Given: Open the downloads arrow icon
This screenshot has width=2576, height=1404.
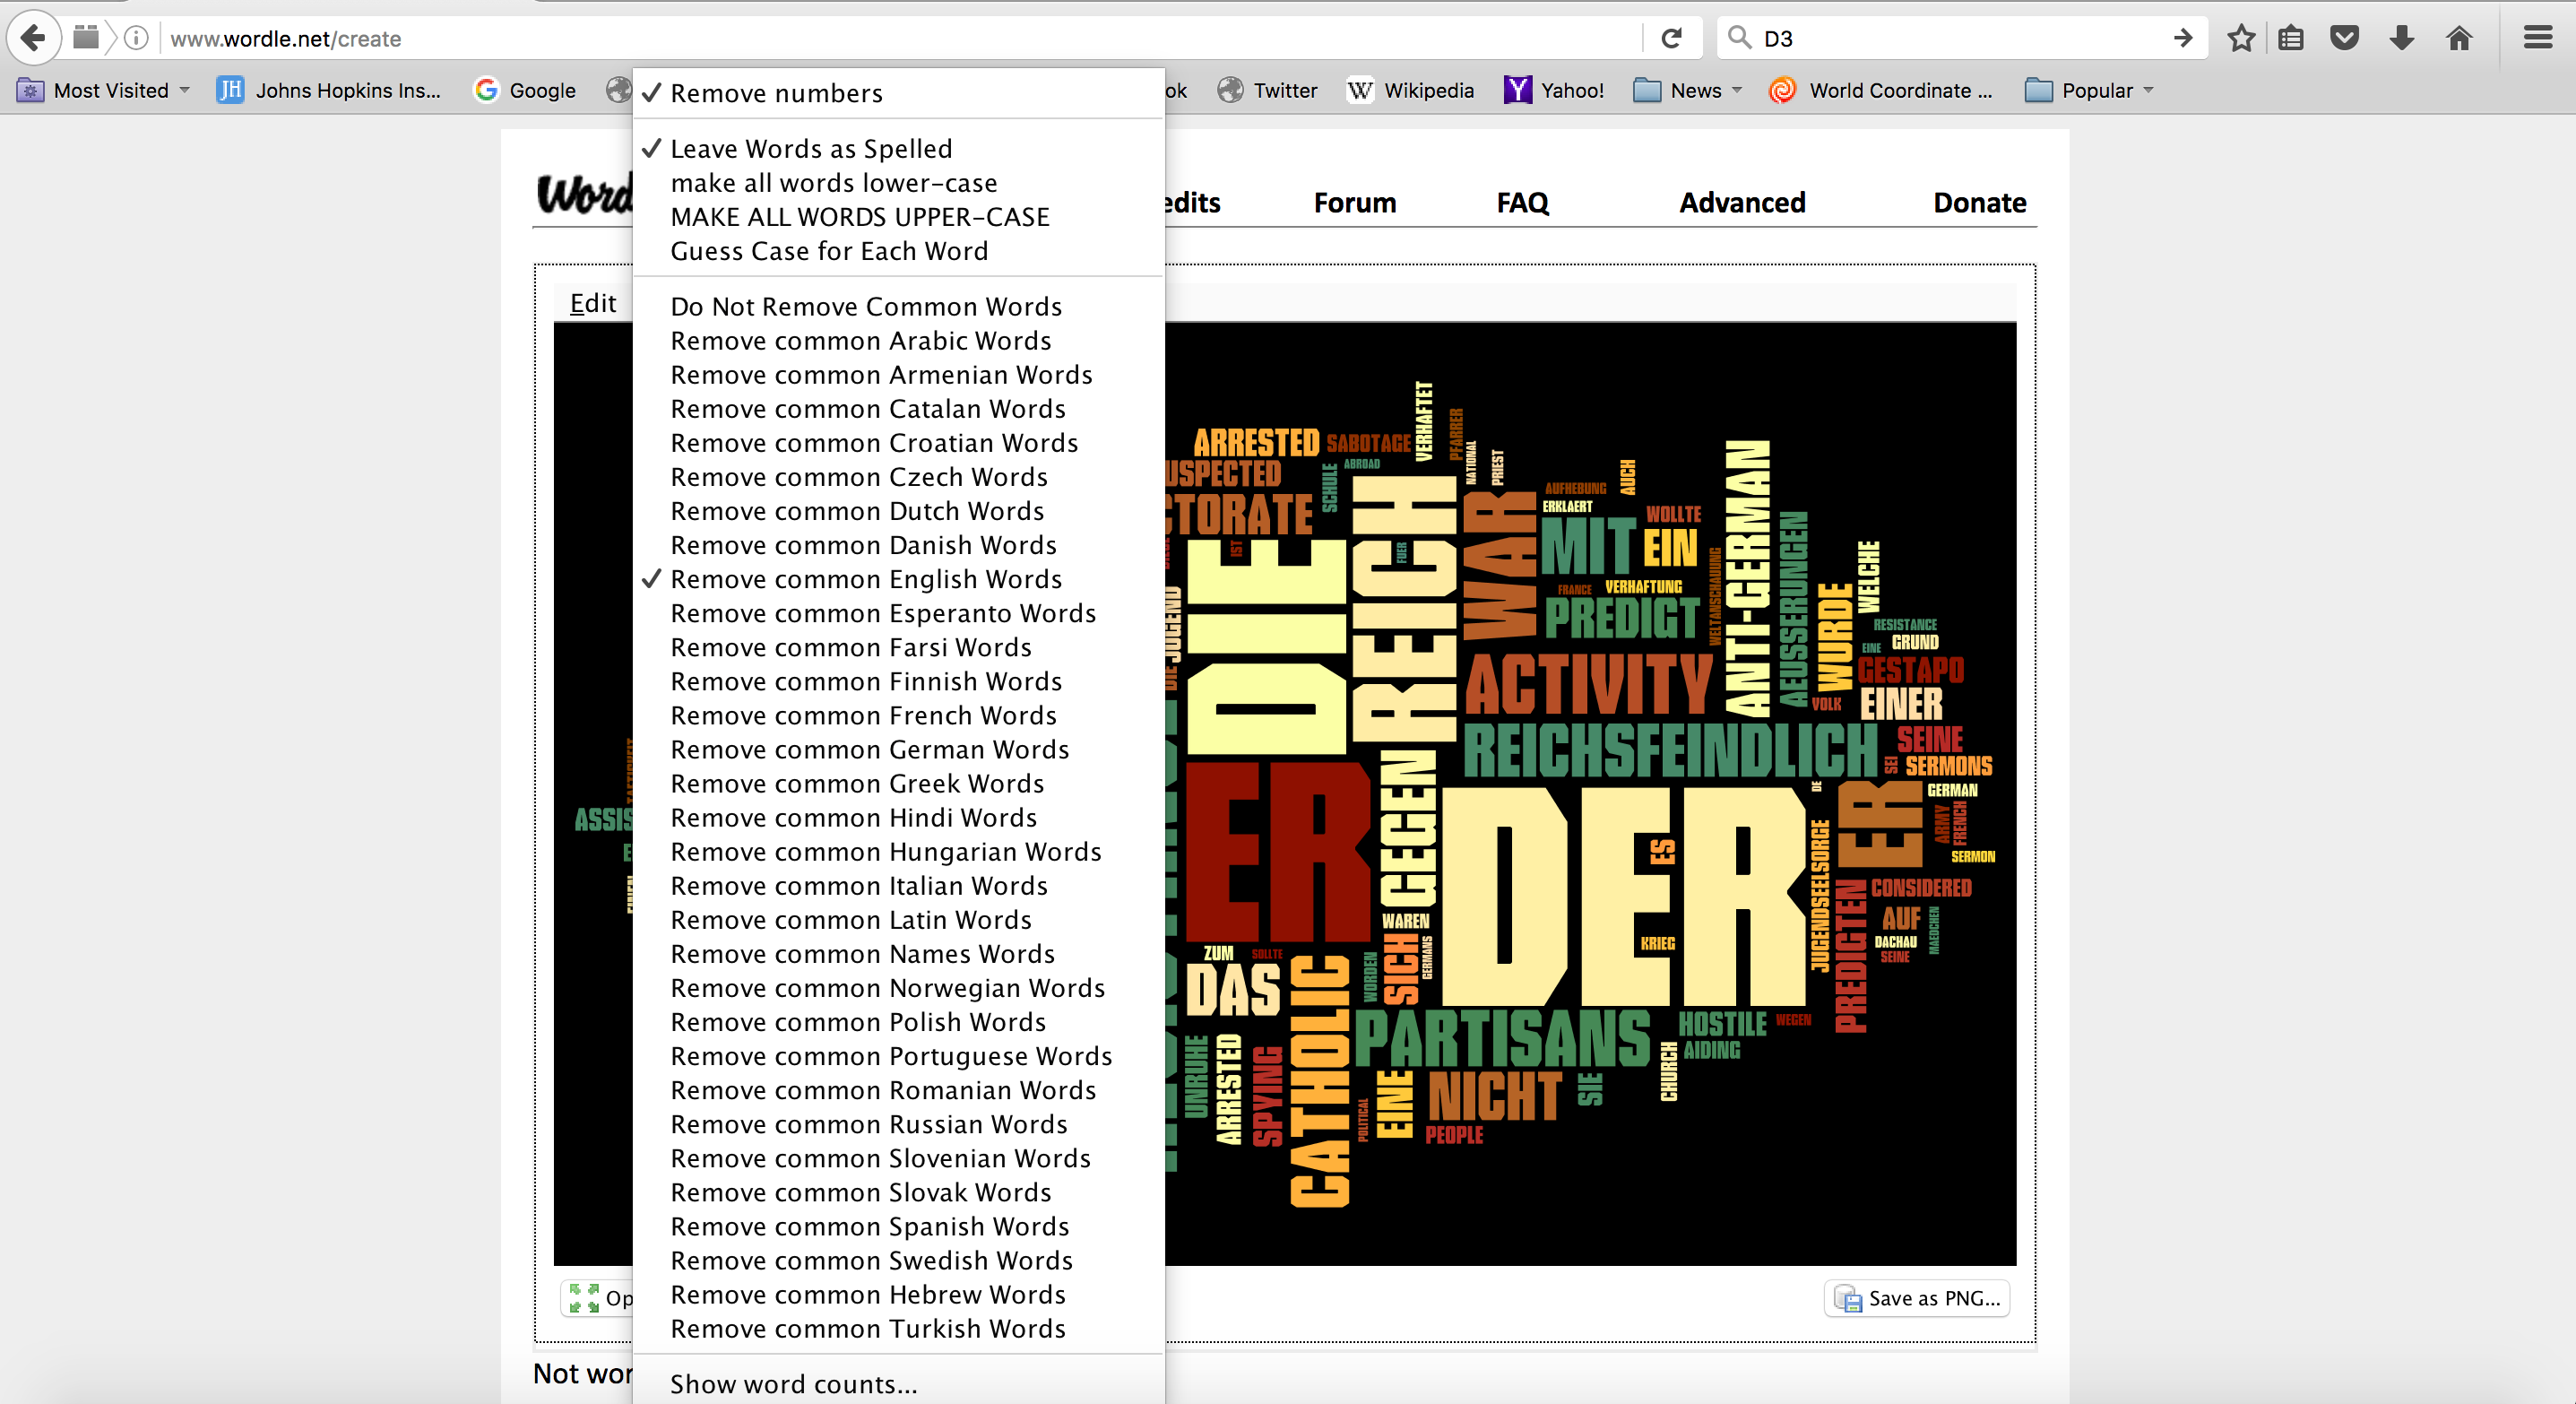Looking at the screenshot, I should tap(2402, 38).
